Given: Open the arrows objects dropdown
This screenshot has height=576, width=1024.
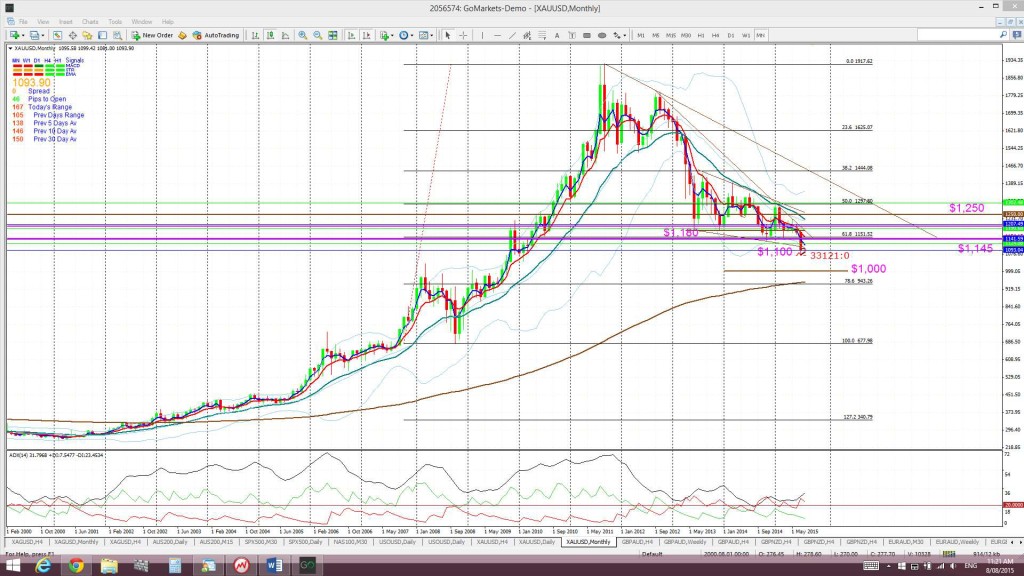Looking at the screenshot, I should (618, 35).
